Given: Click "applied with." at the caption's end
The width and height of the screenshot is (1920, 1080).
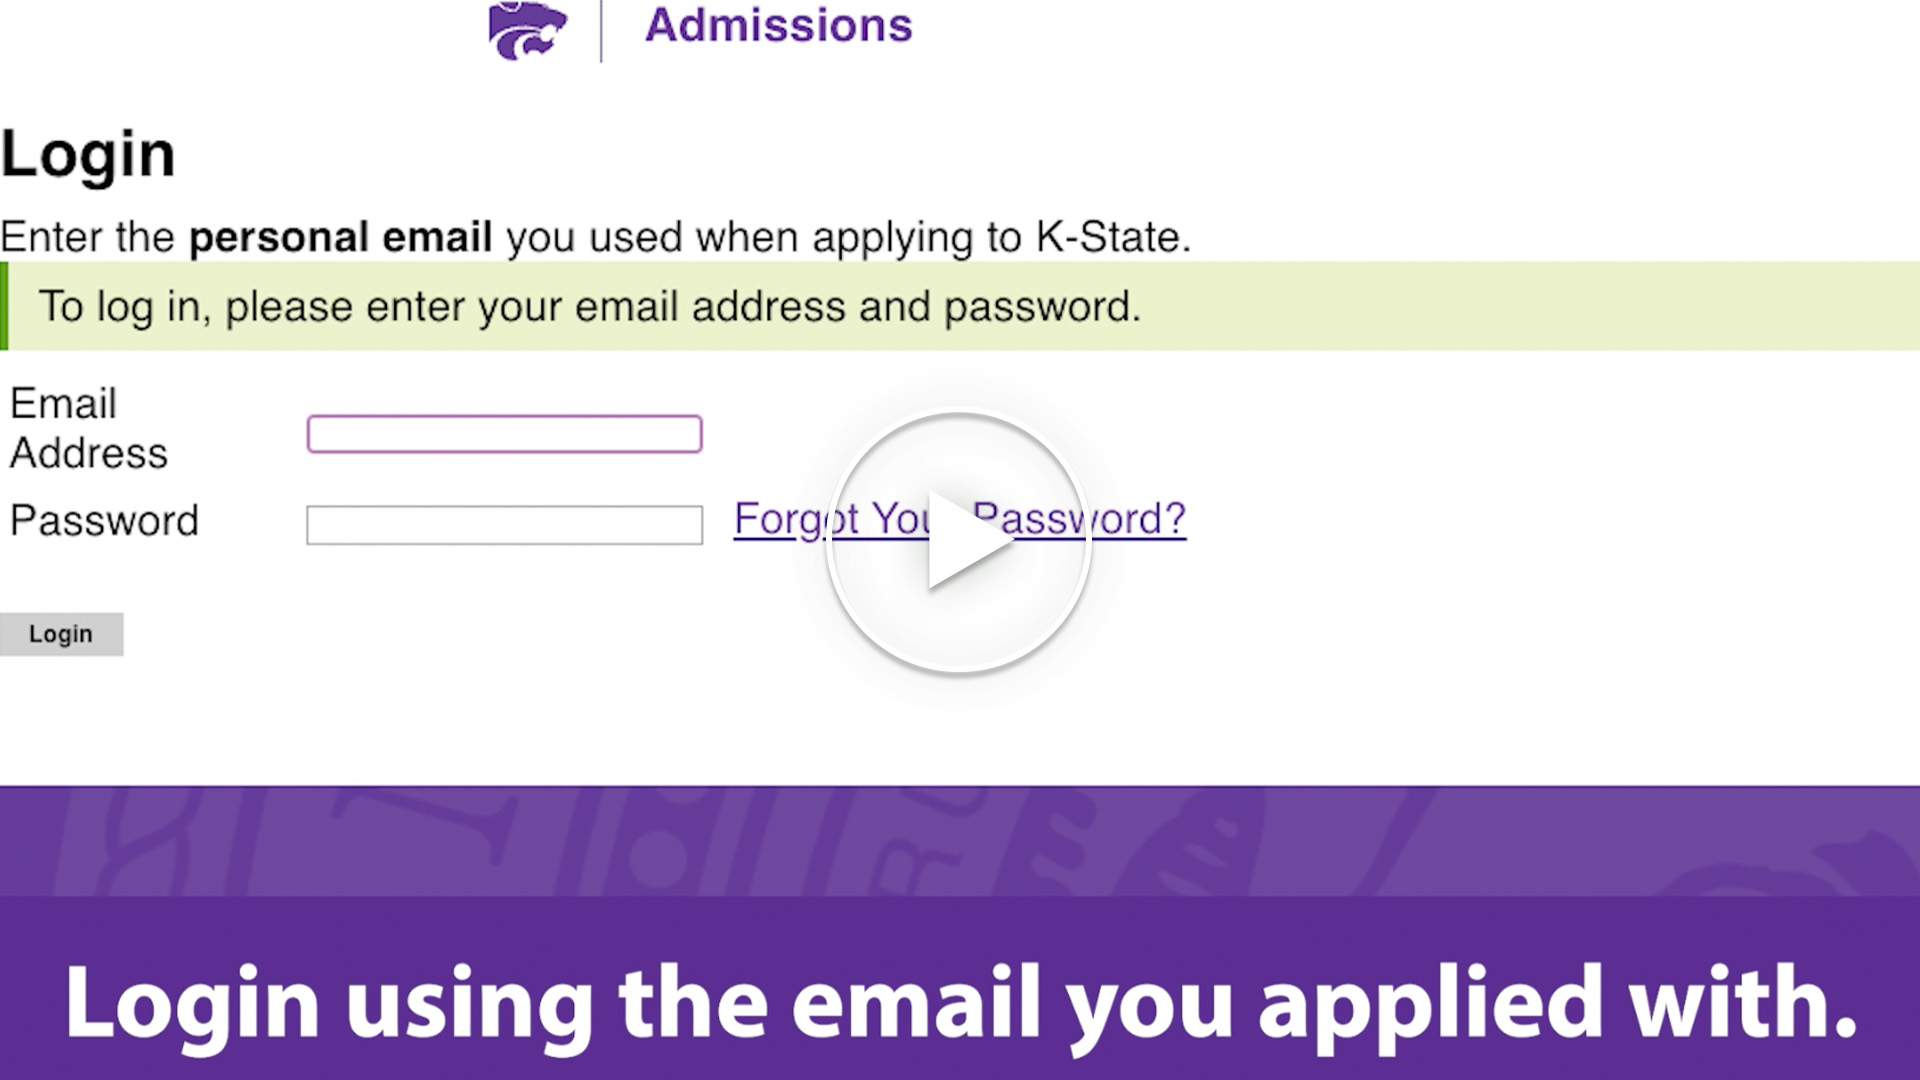Looking at the screenshot, I should click(1556, 1003).
